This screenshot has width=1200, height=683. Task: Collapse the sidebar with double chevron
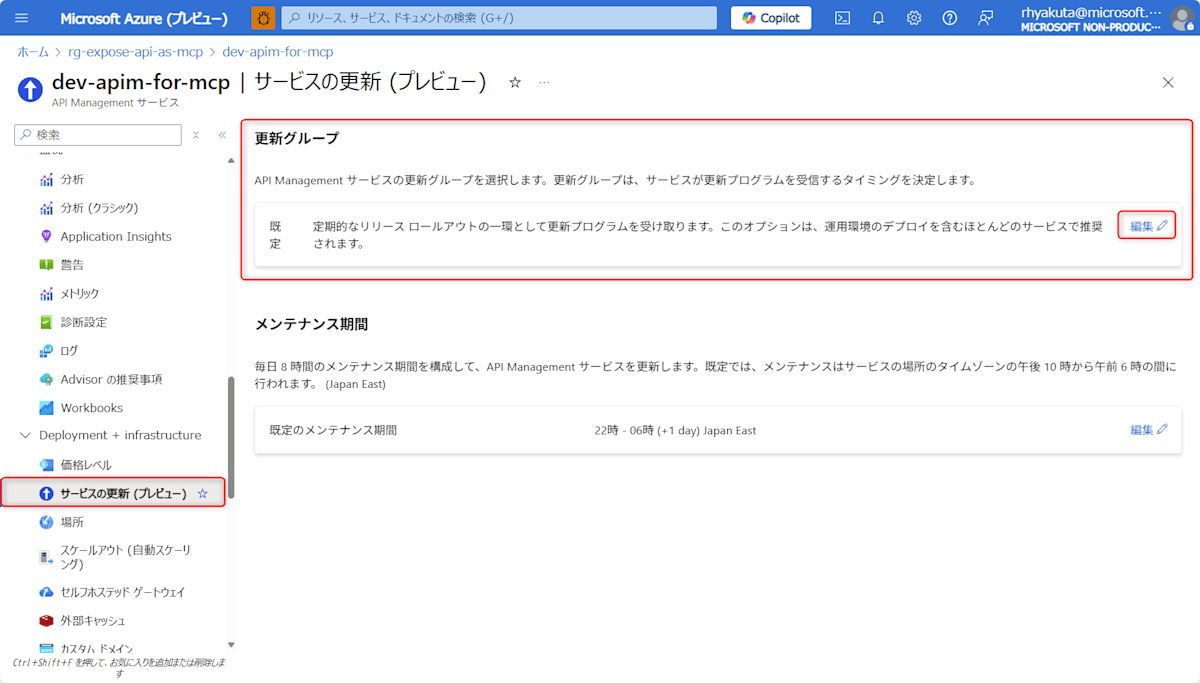(x=222, y=135)
